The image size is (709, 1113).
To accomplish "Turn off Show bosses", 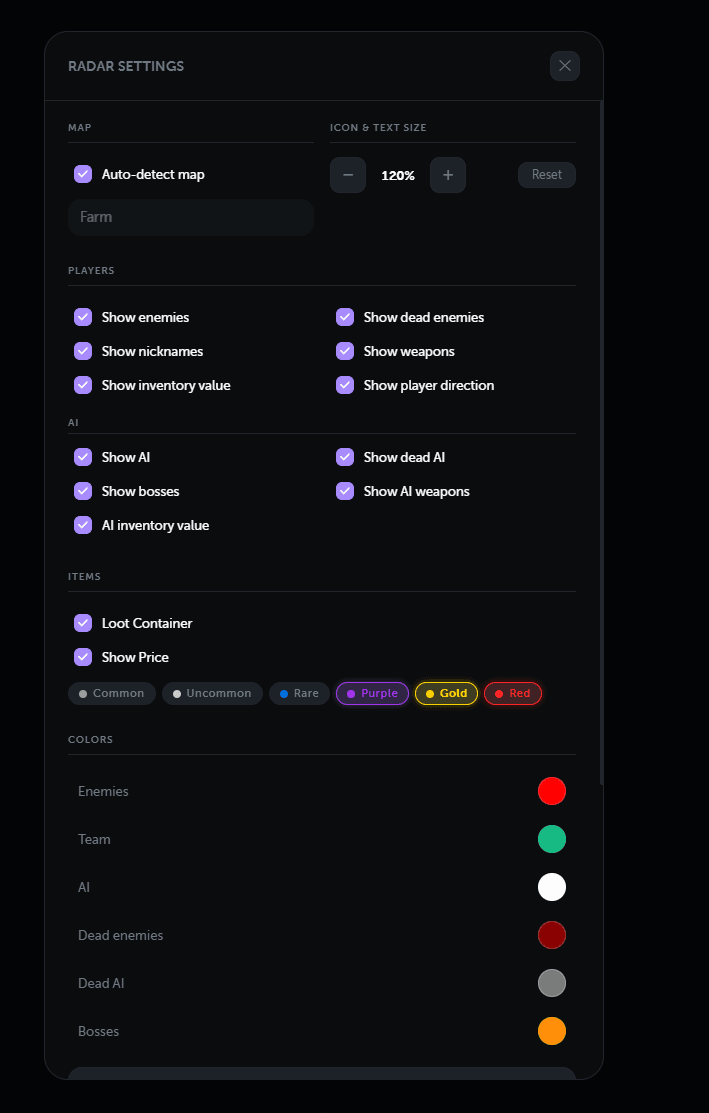I will point(83,491).
